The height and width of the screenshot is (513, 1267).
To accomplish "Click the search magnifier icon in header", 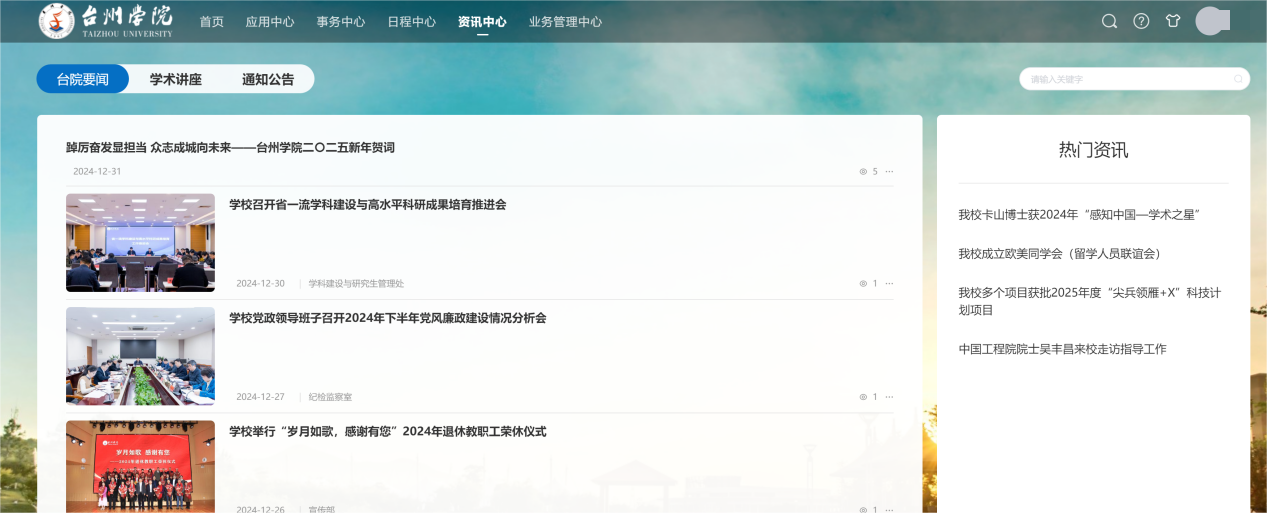I will coord(1109,21).
